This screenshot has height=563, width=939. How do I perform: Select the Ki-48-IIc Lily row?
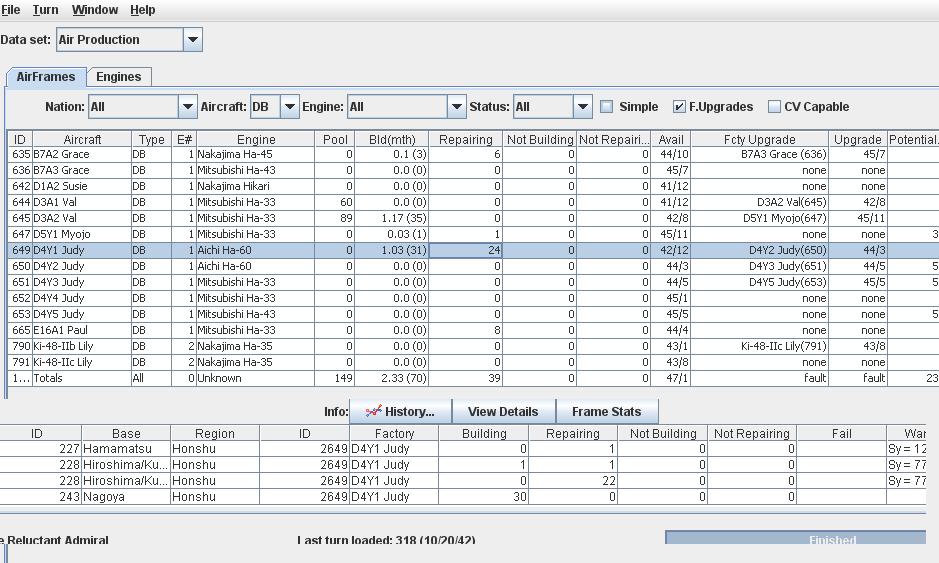pos(473,362)
